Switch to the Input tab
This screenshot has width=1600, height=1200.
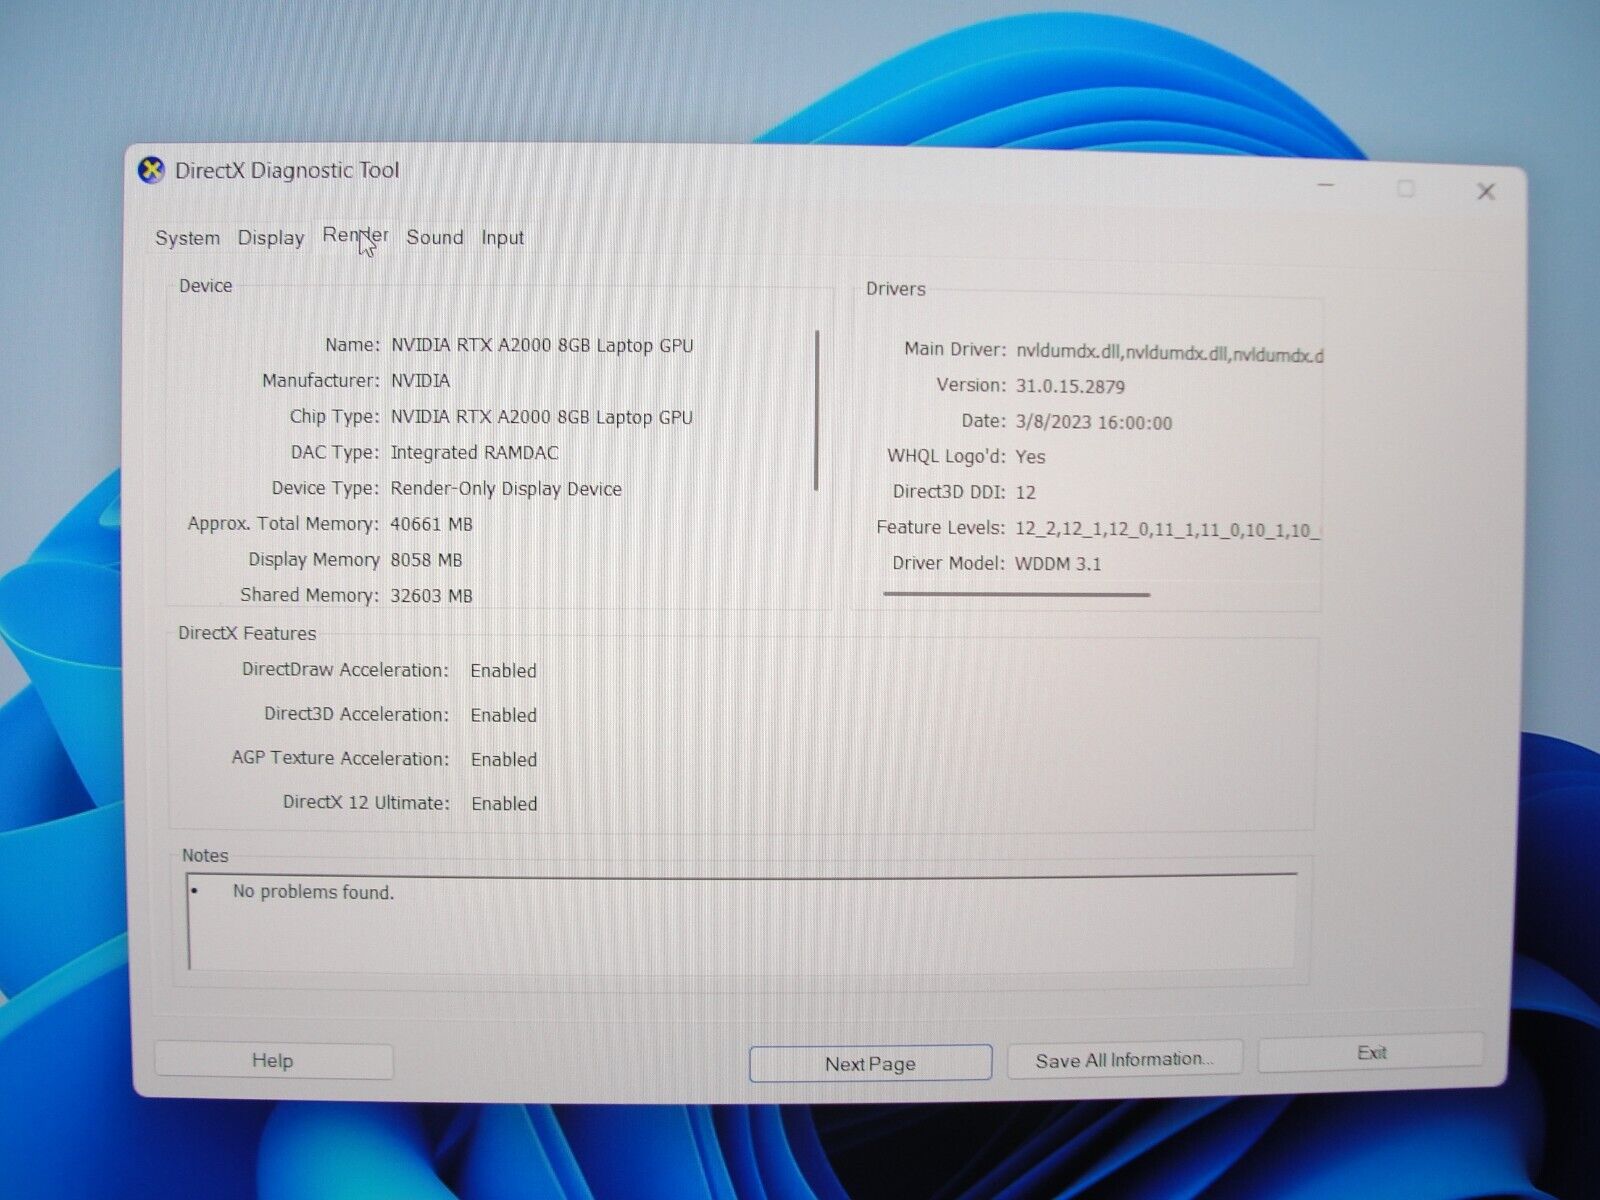click(502, 238)
